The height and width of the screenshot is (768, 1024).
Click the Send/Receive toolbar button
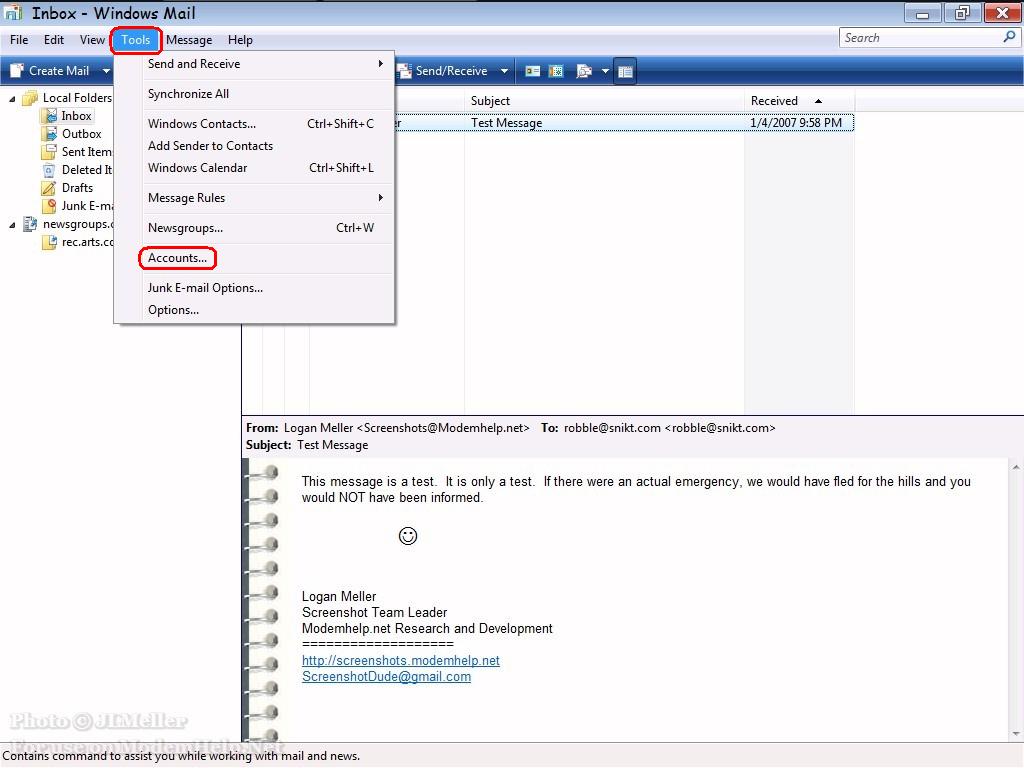pyautogui.click(x=443, y=71)
